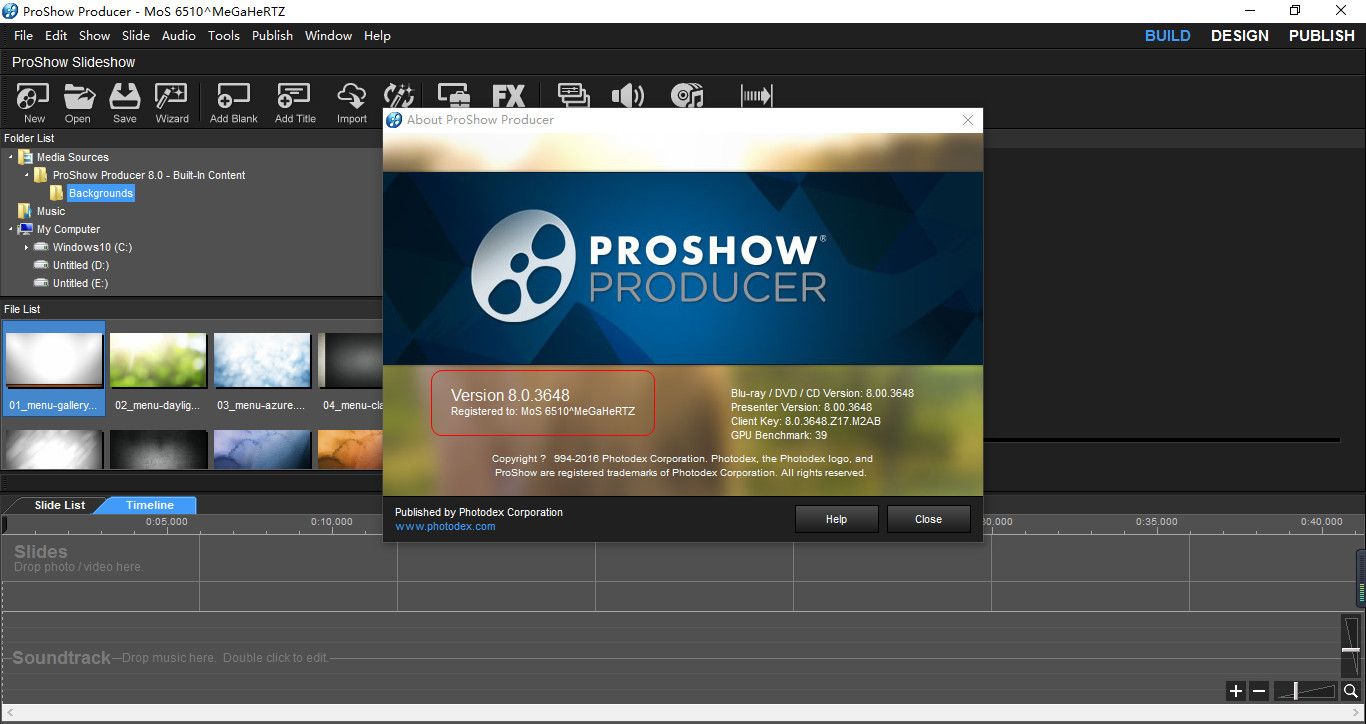Open the File menu
Screen dimensions: 1366x724
coord(23,35)
